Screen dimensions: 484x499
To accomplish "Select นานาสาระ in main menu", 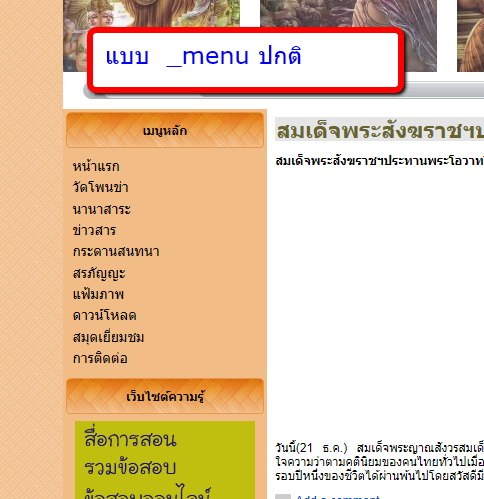I will pyautogui.click(x=102, y=209).
